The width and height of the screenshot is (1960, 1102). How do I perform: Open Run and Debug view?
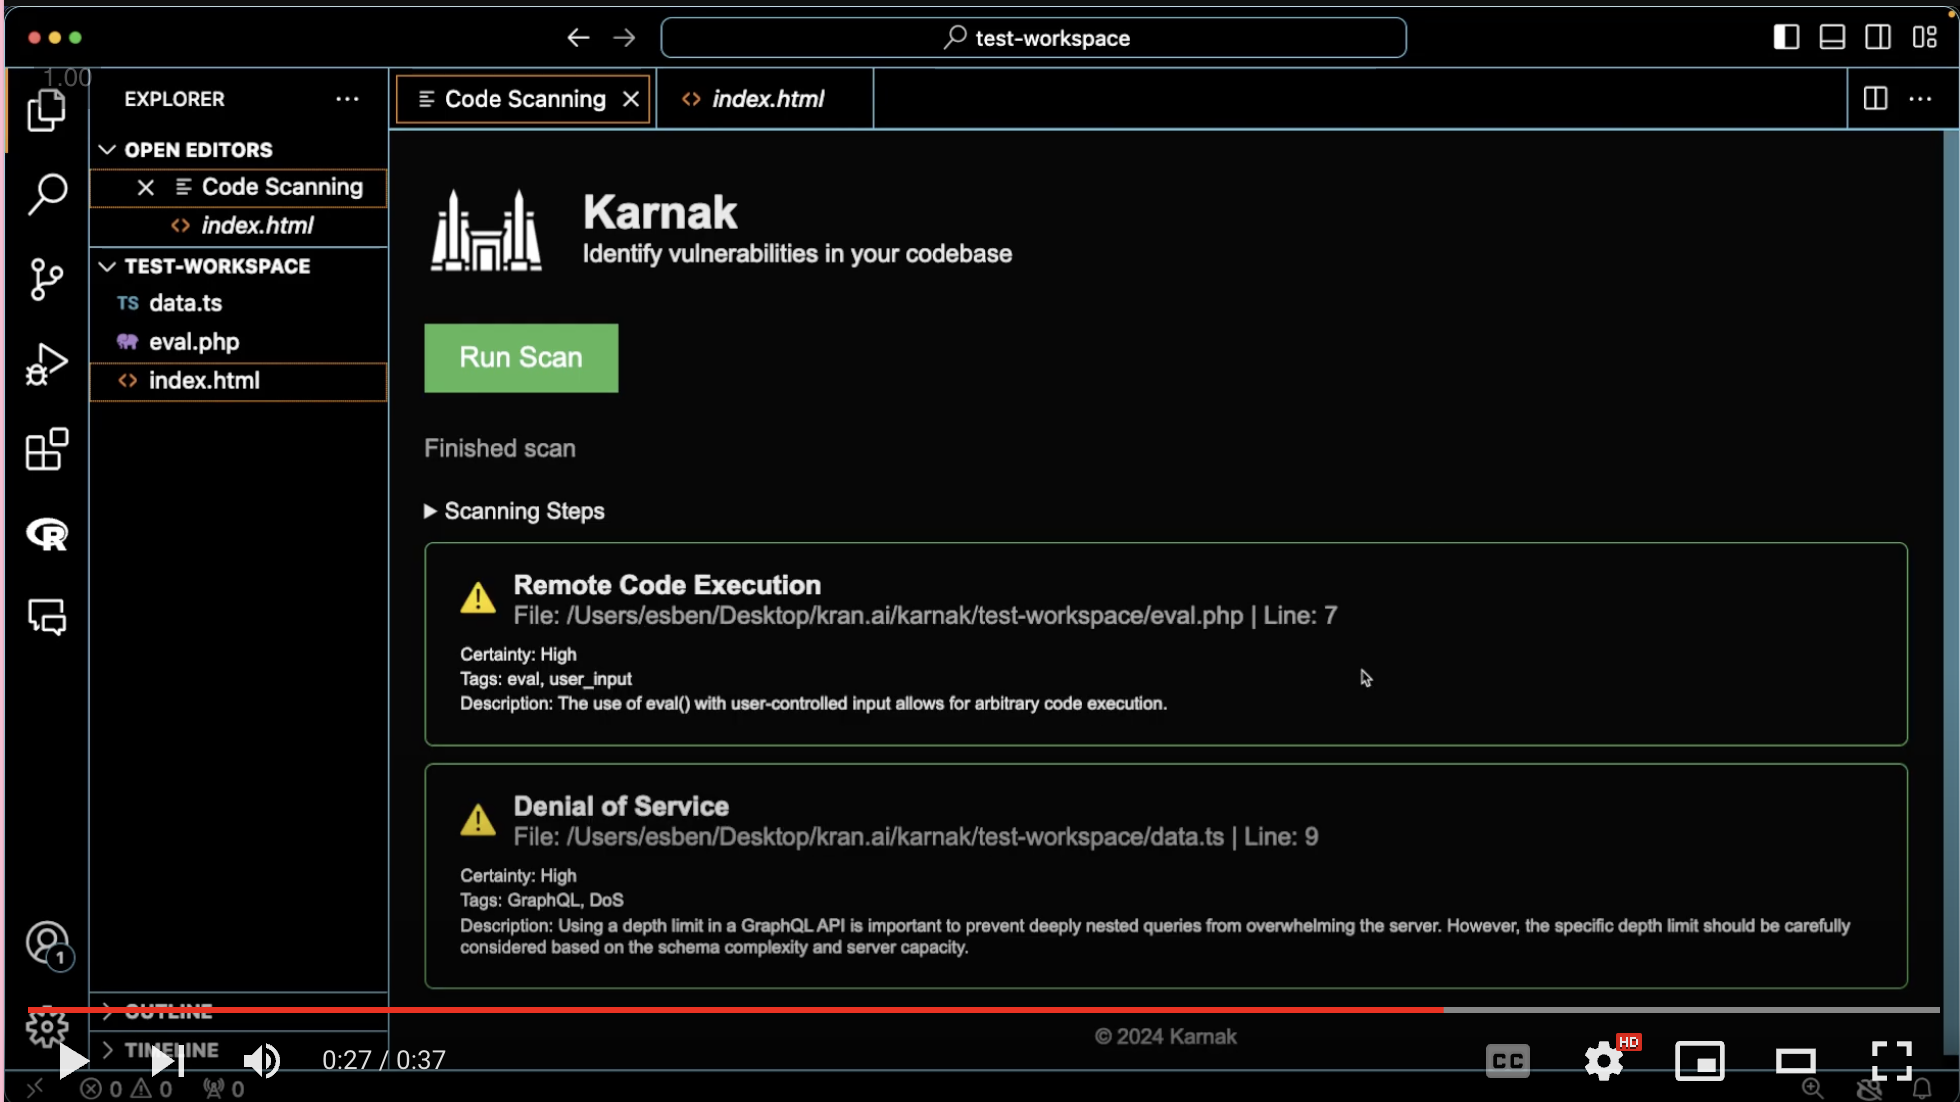pos(47,364)
